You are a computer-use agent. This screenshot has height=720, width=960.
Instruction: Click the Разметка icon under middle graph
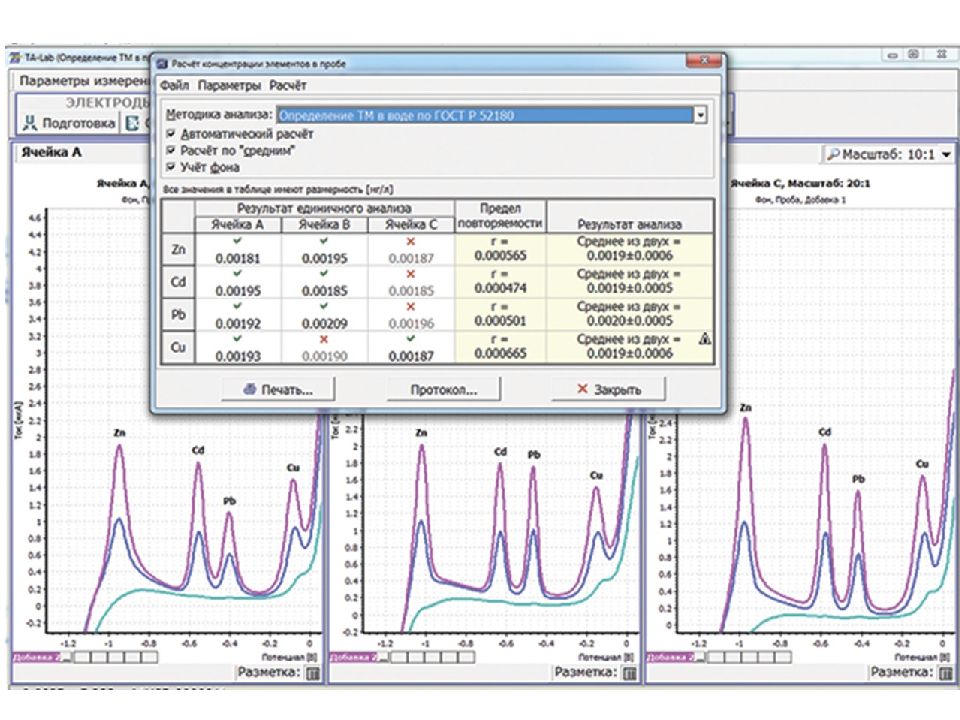(629, 674)
